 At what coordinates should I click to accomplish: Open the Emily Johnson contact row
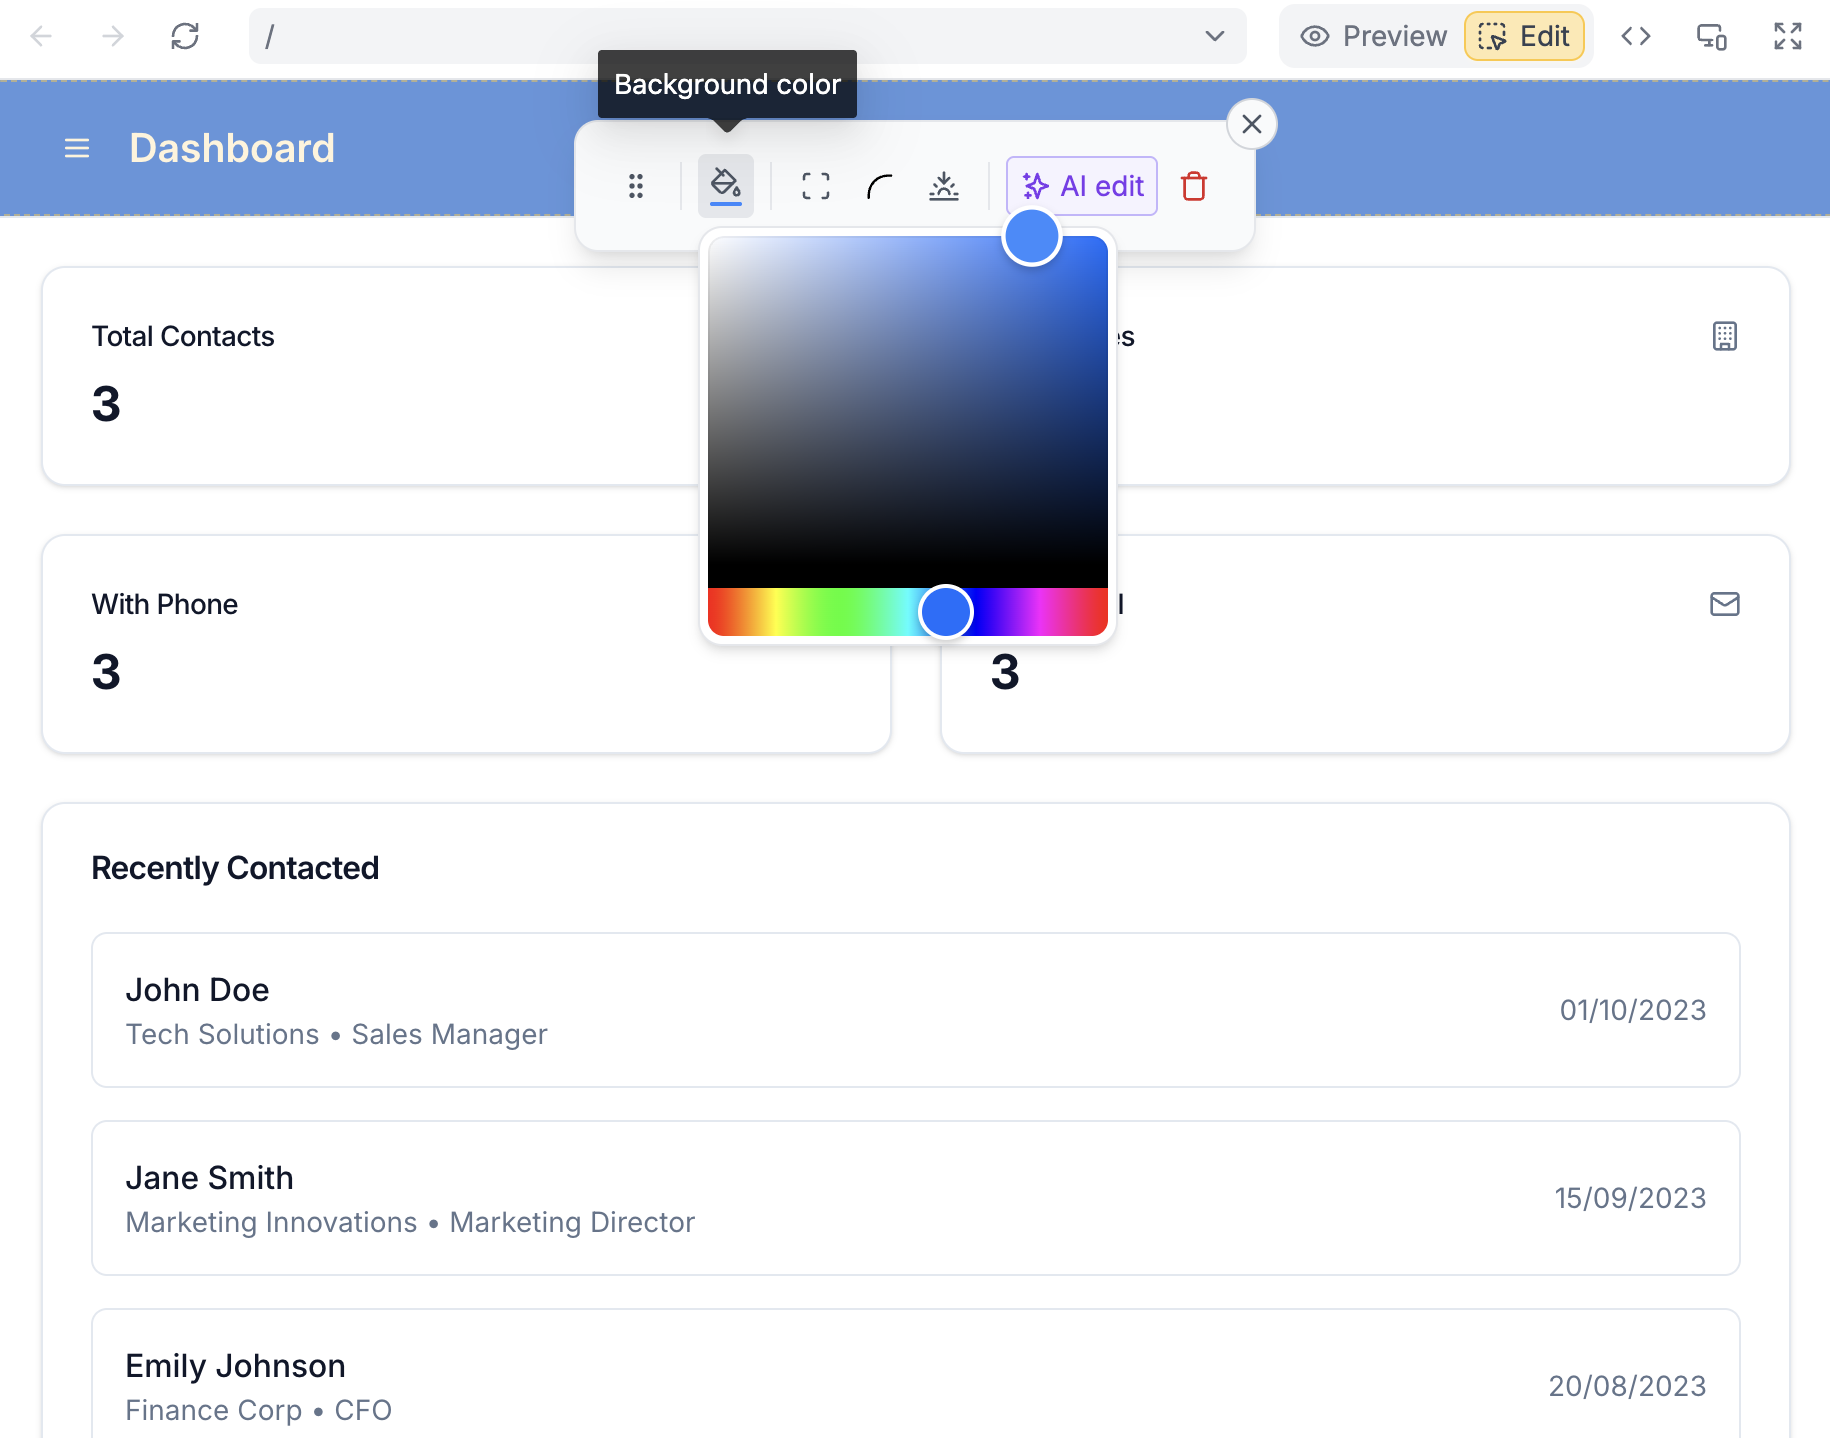[916, 1374]
